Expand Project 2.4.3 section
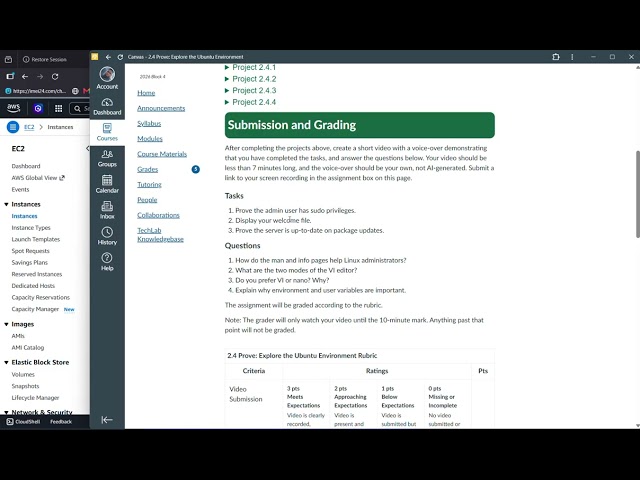This screenshot has width=640, height=480. pyautogui.click(x=251, y=91)
